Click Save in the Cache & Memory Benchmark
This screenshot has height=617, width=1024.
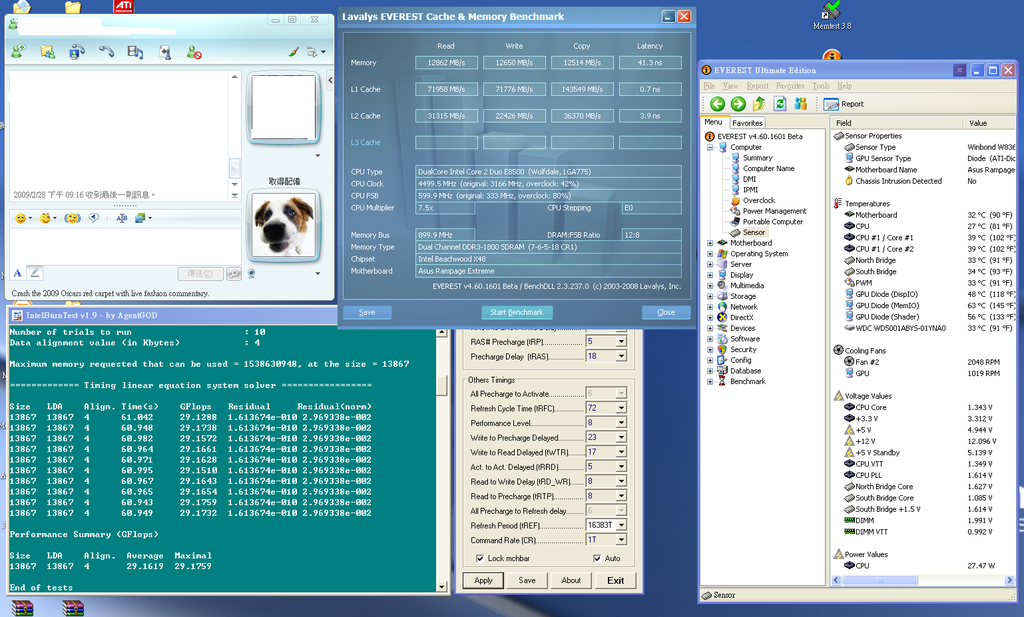click(x=367, y=312)
